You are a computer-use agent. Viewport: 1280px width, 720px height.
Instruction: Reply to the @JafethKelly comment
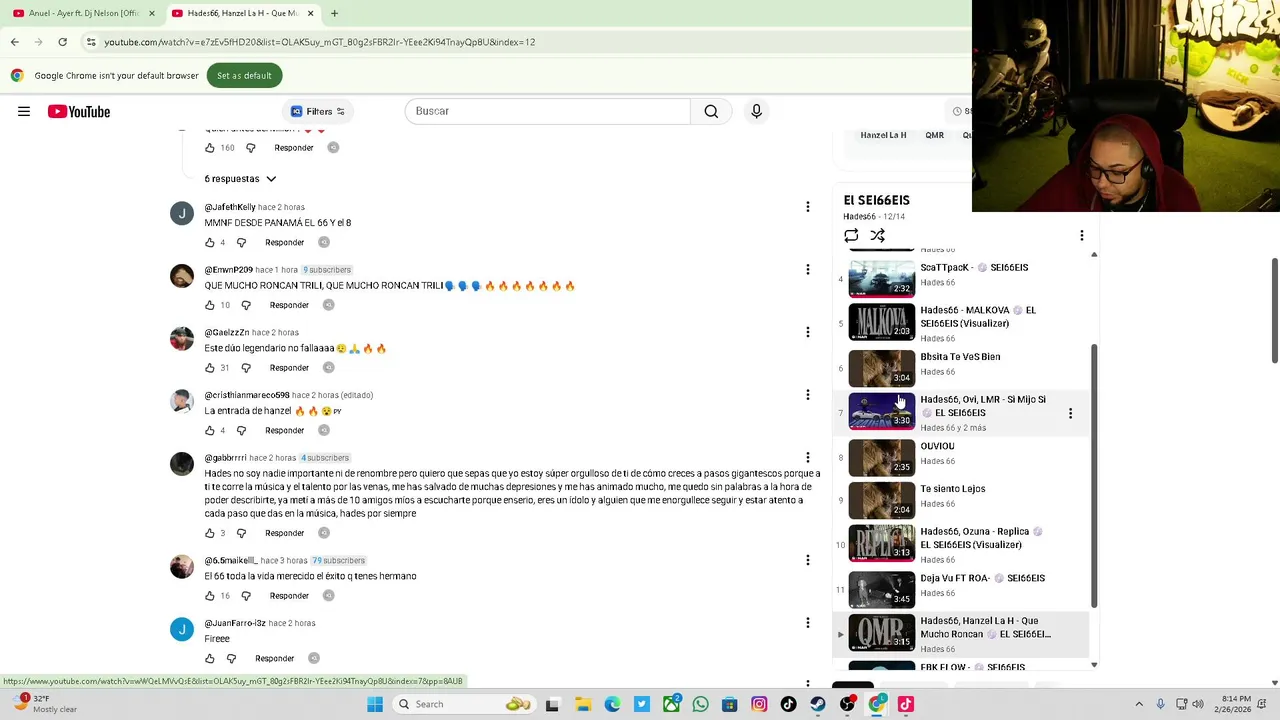click(284, 242)
